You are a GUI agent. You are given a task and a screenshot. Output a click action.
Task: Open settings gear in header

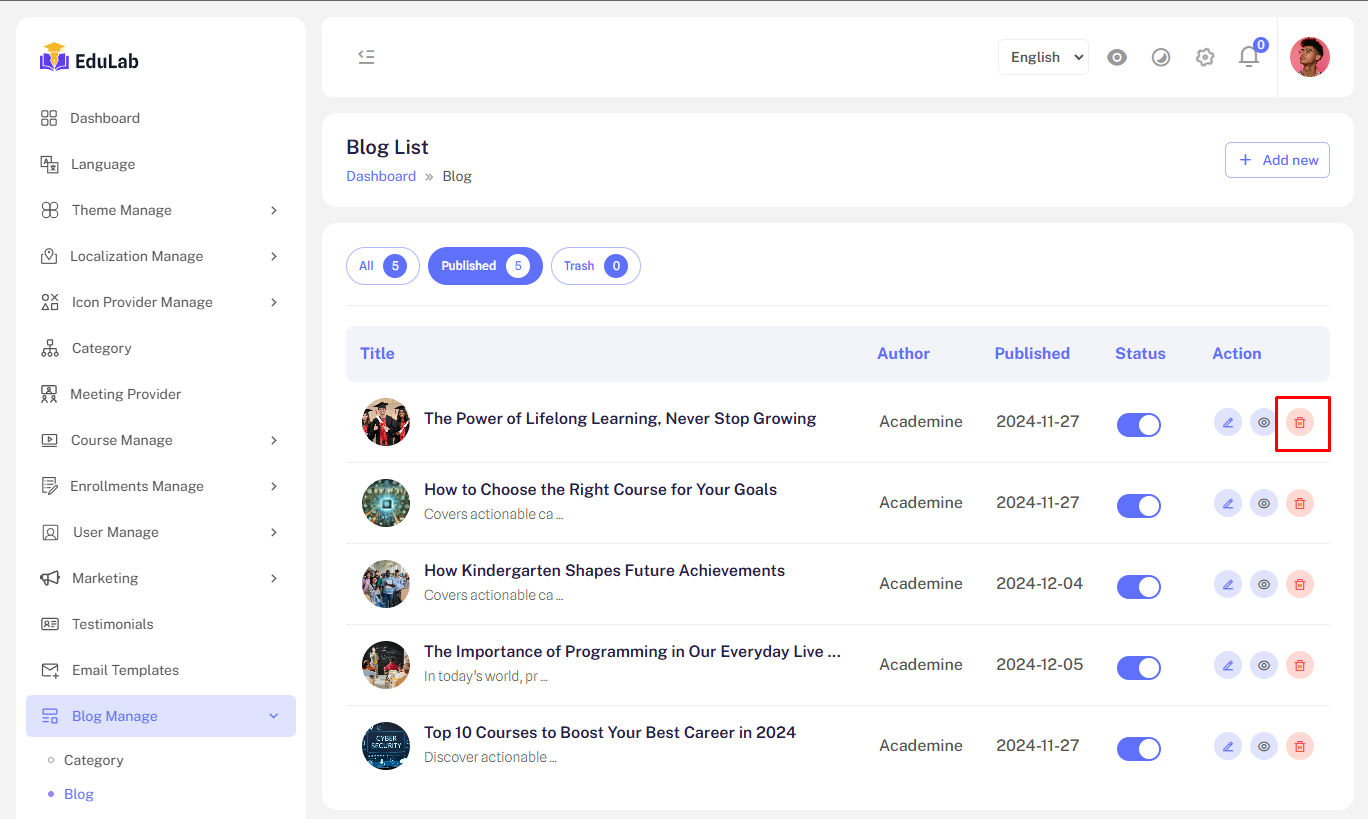[1205, 57]
